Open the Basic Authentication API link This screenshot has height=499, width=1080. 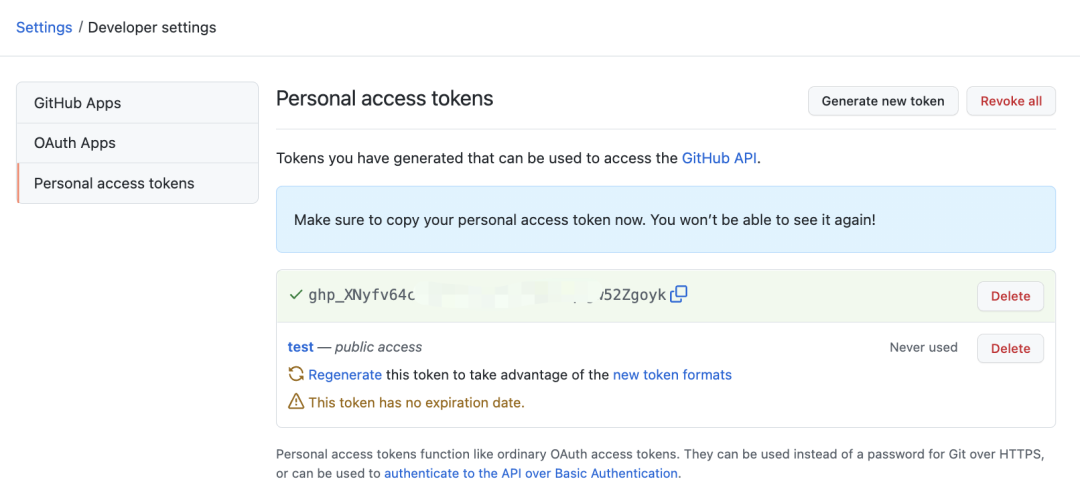(531, 473)
